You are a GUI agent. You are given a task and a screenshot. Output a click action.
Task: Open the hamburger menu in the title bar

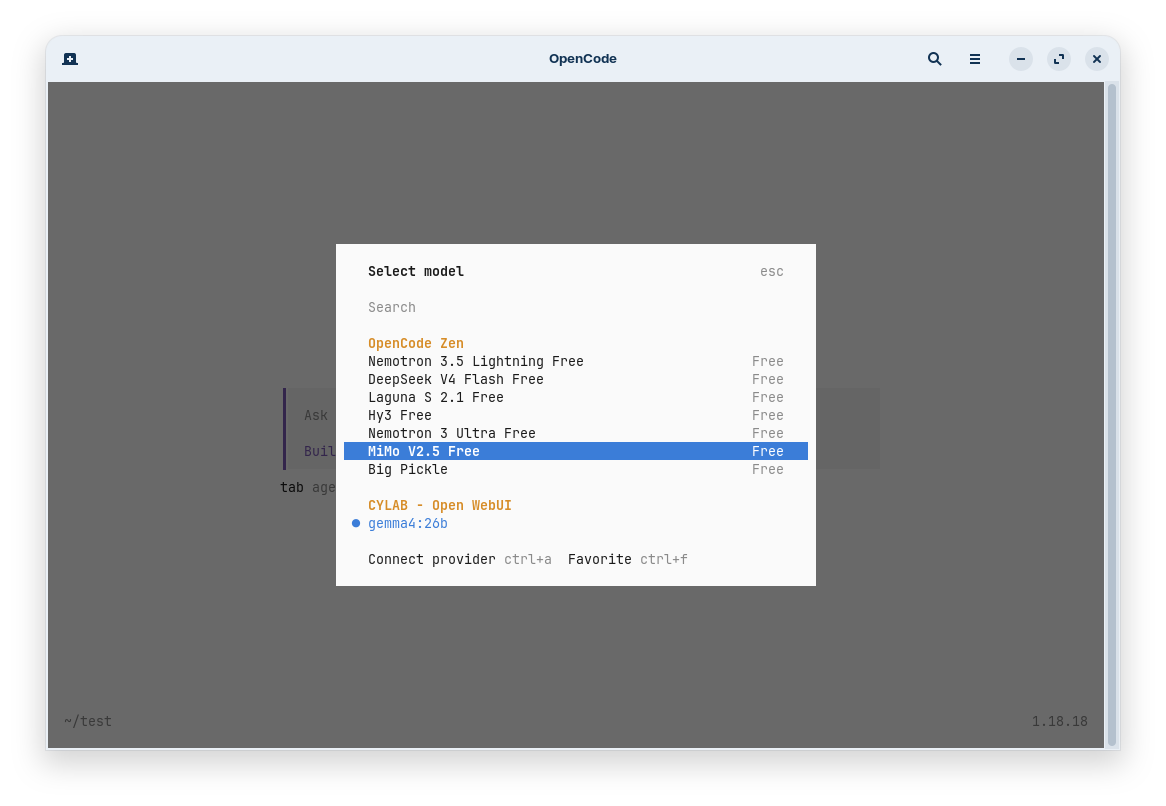(x=975, y=59)
